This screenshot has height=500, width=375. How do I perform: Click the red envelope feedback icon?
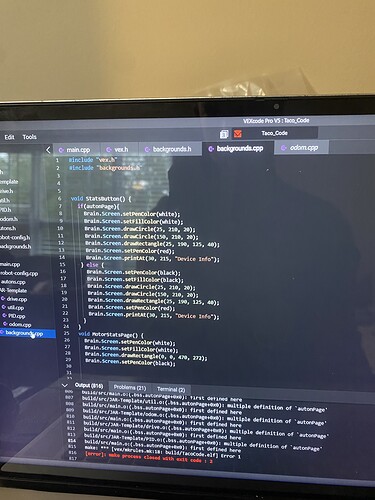pos(237,134)
